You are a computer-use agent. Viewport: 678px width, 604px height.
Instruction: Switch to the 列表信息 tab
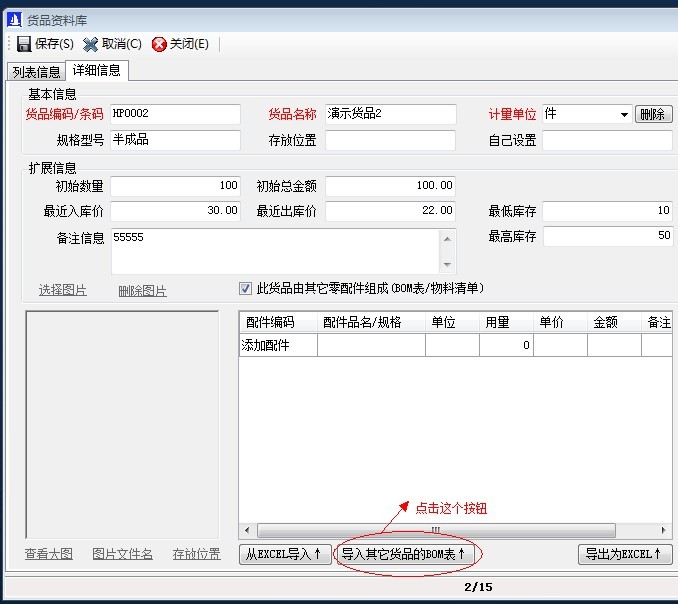(x=36, y=71)
